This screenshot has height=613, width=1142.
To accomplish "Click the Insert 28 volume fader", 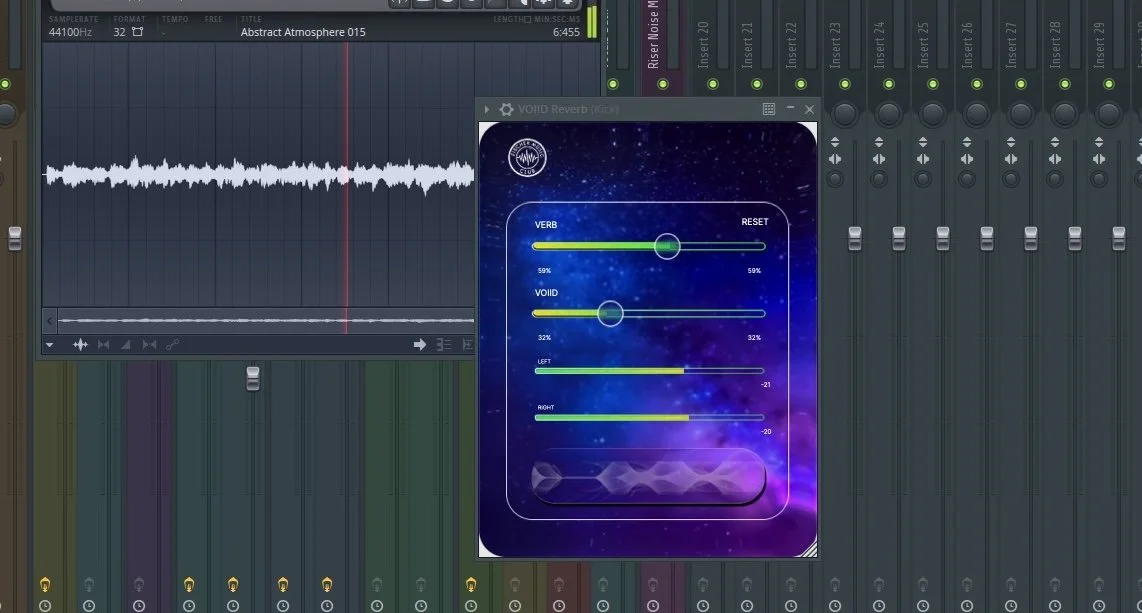I will [x=1075, y=238].
